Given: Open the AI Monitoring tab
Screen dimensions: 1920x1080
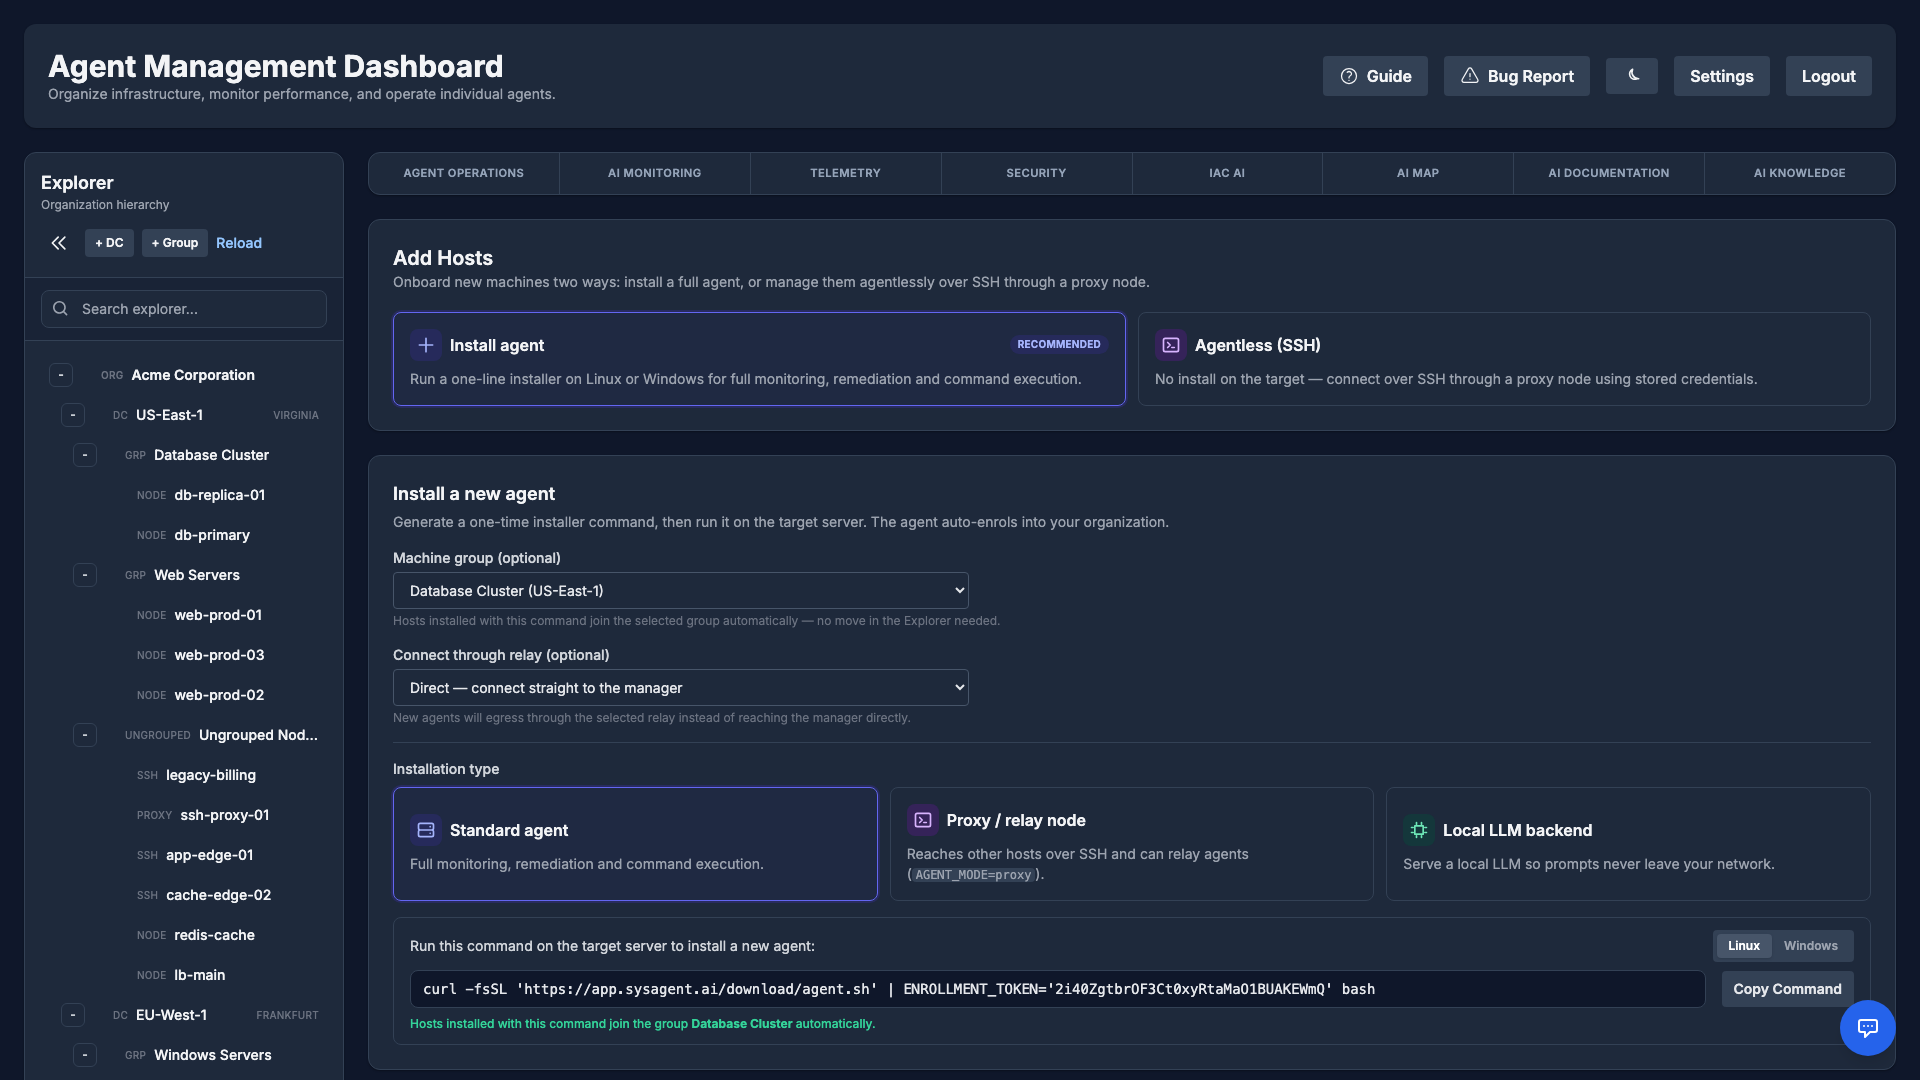Looking at the screenshot, I should pos(654,173).
